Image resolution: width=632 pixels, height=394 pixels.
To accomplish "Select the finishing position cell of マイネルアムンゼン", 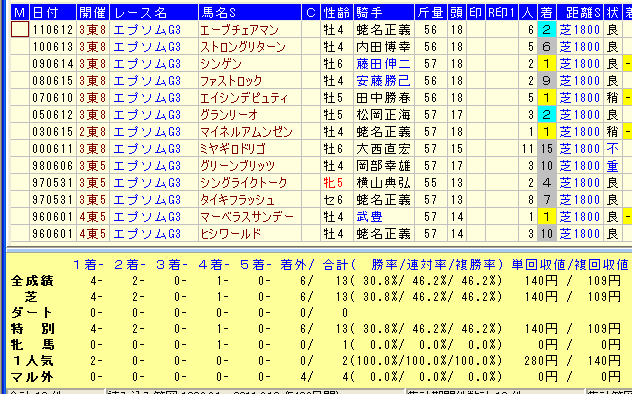I will tap(547, 132).
